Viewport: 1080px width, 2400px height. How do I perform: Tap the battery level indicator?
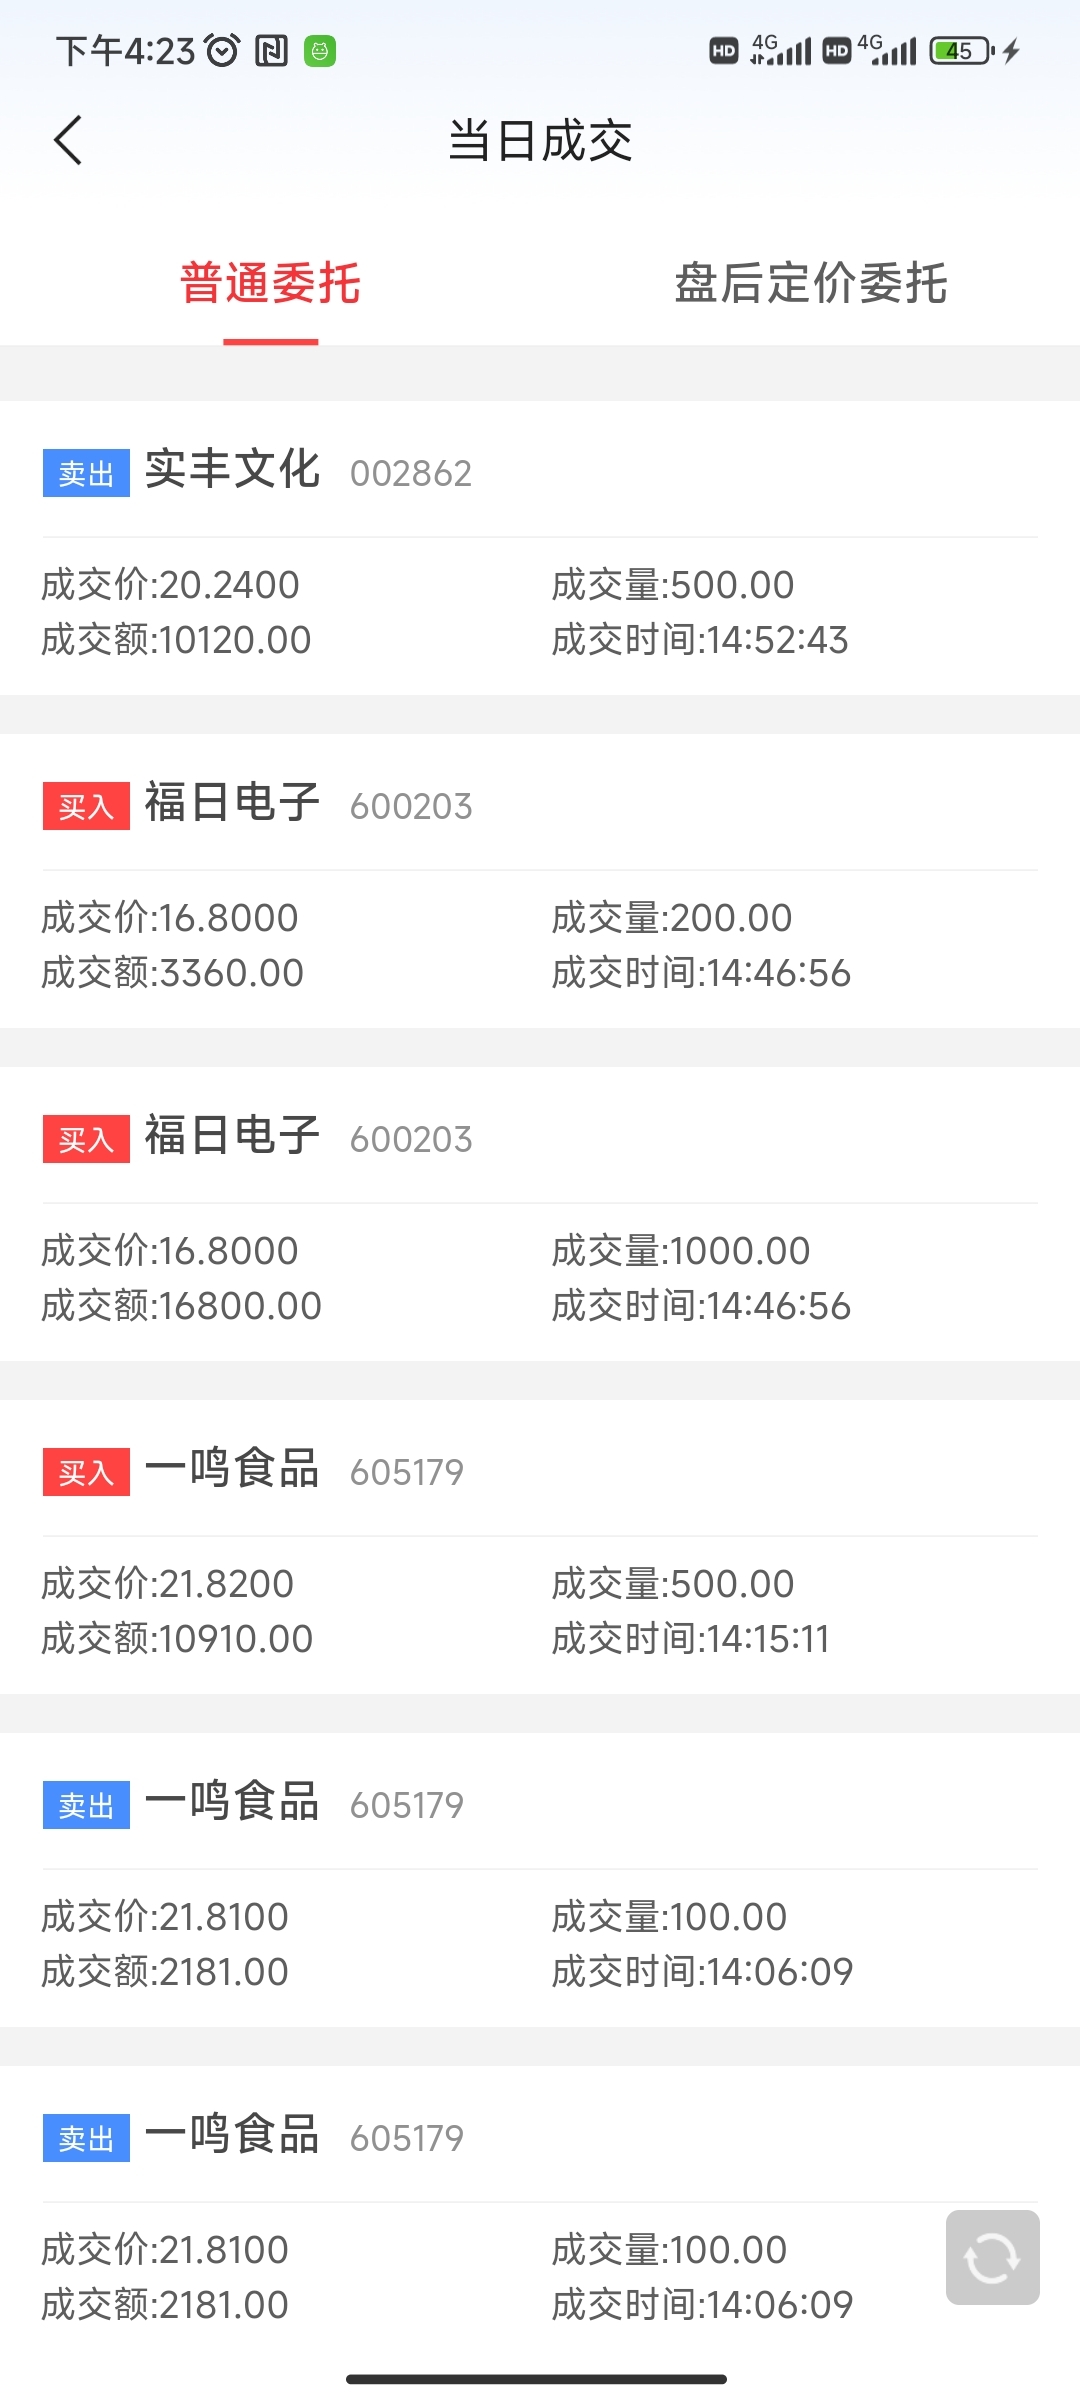(x=962, y=50)
